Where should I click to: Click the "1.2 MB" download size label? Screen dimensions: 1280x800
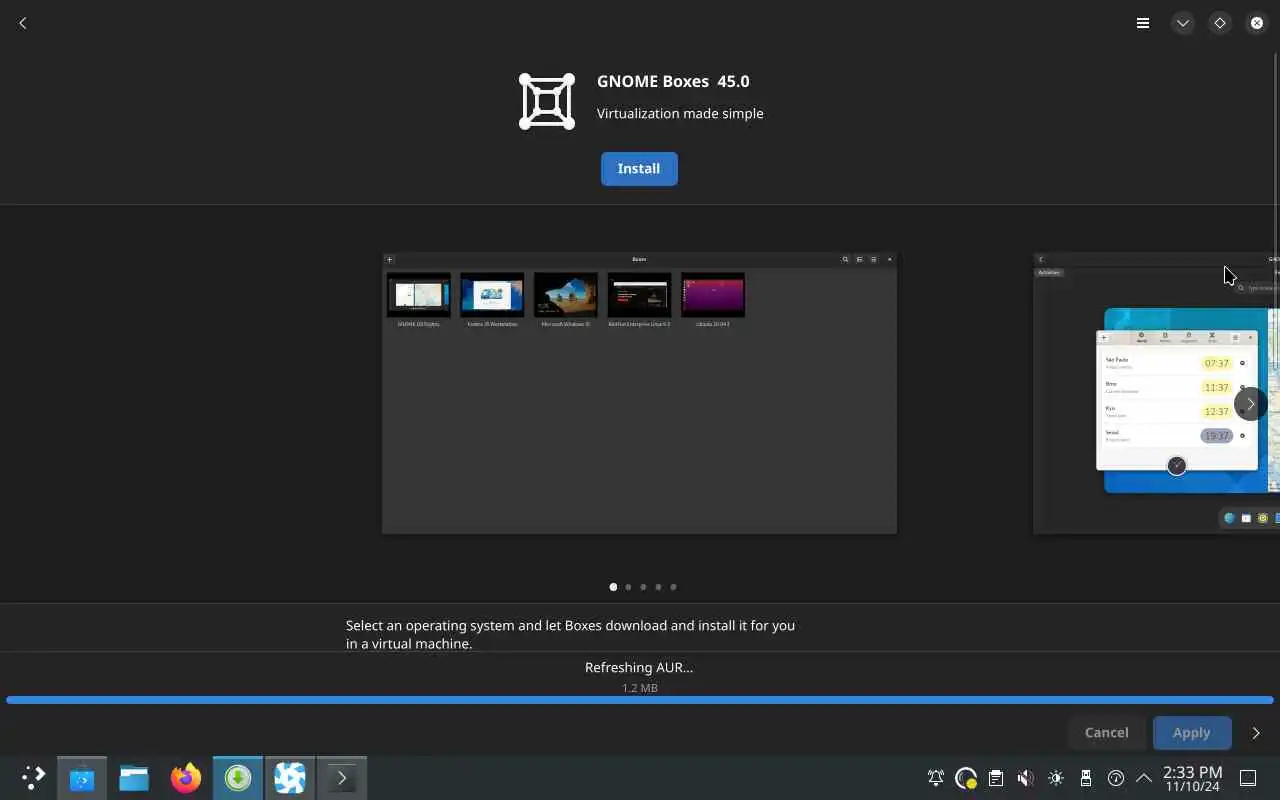point(639,688)
